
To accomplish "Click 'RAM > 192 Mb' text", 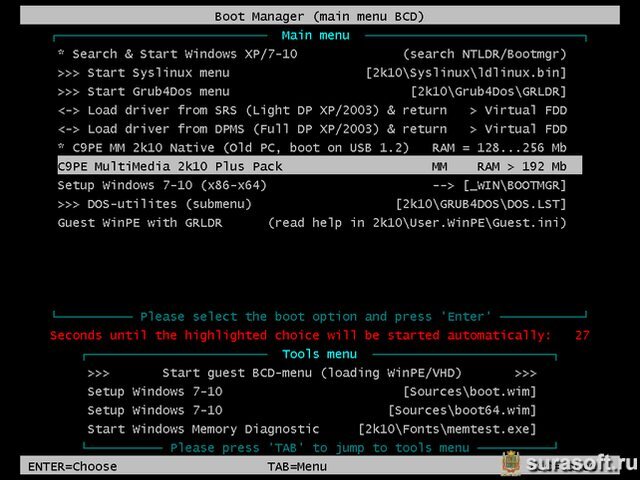I will coord(522,167).
